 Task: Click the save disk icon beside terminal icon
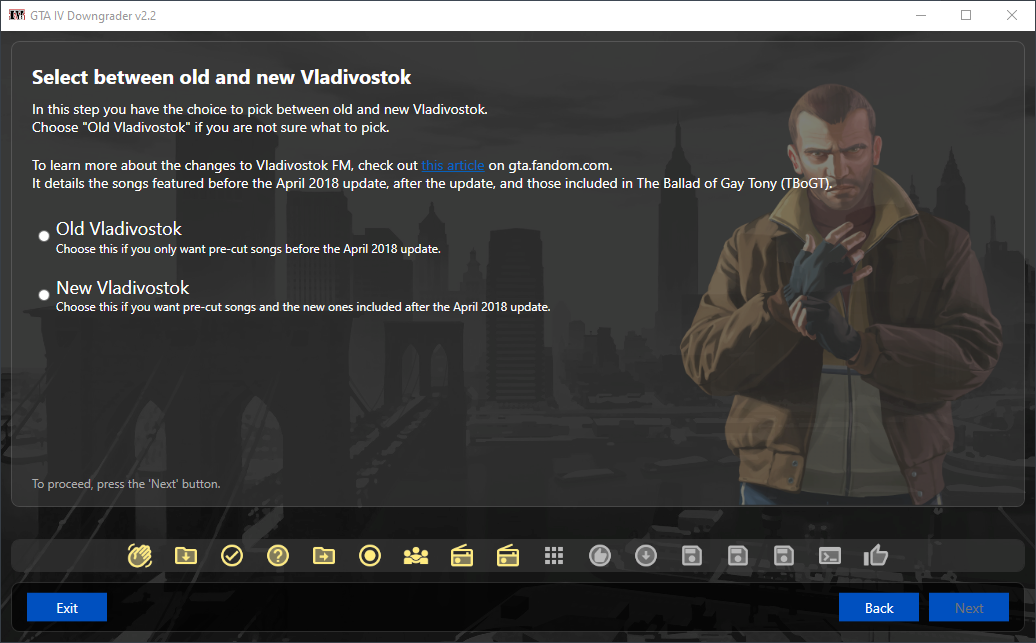tap(784, 556)
